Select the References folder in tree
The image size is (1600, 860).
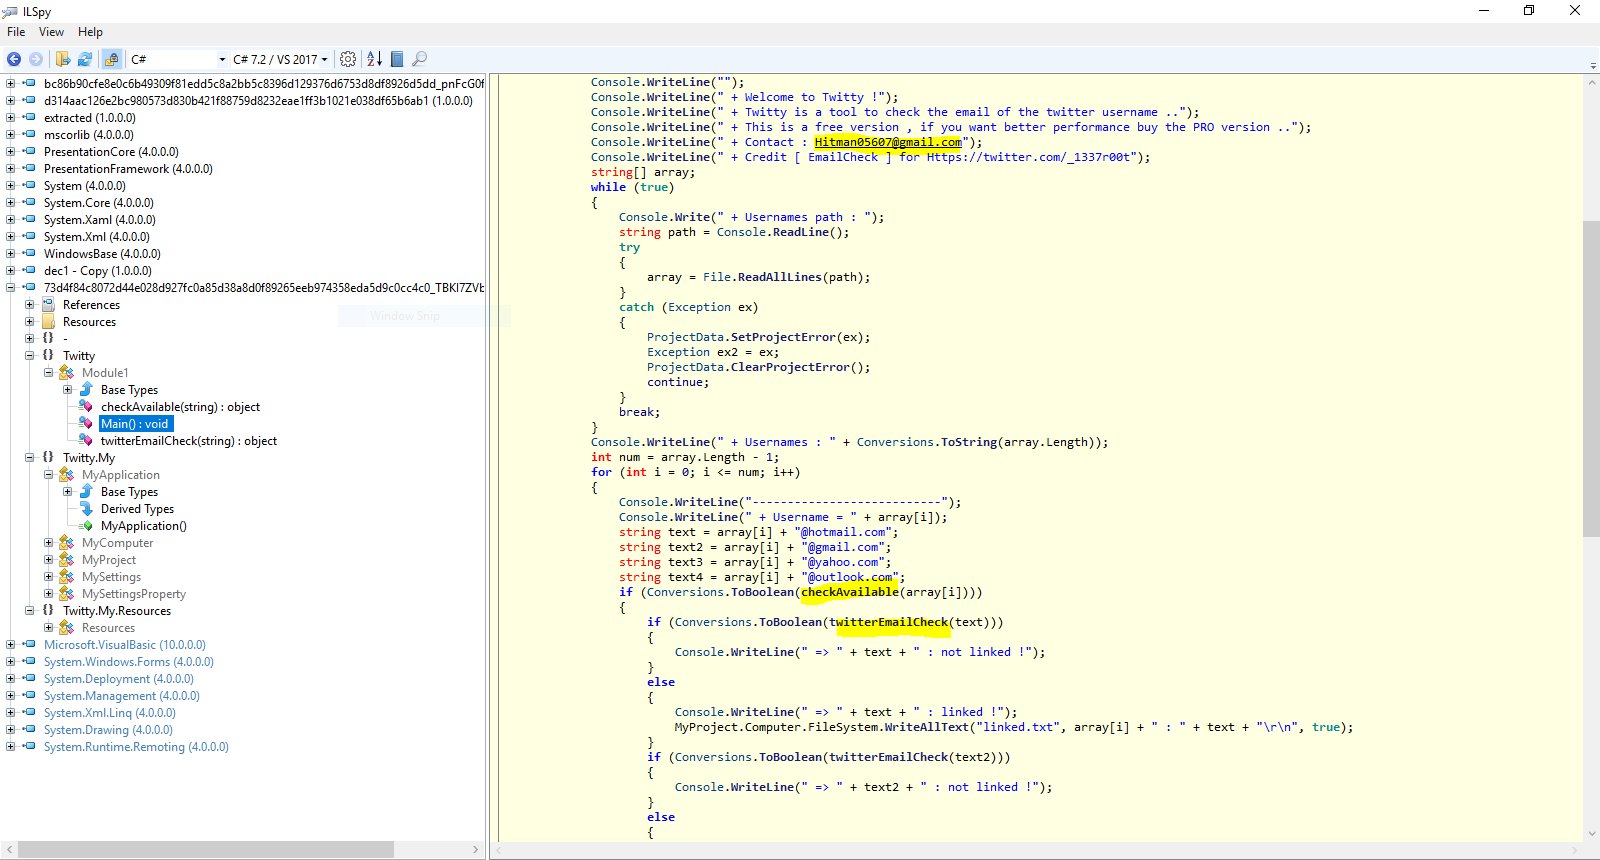coord(91,305)
